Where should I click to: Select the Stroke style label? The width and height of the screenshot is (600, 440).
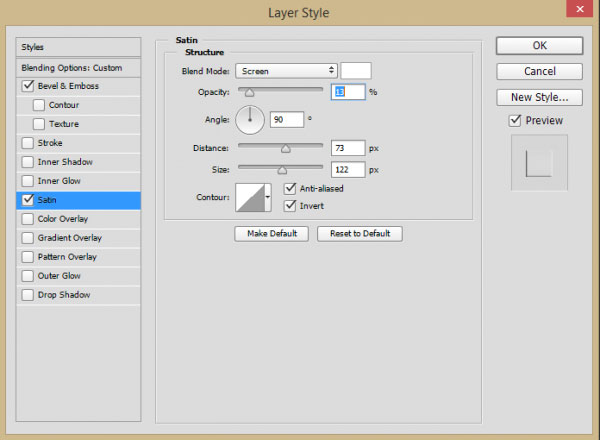click(50, 143)
